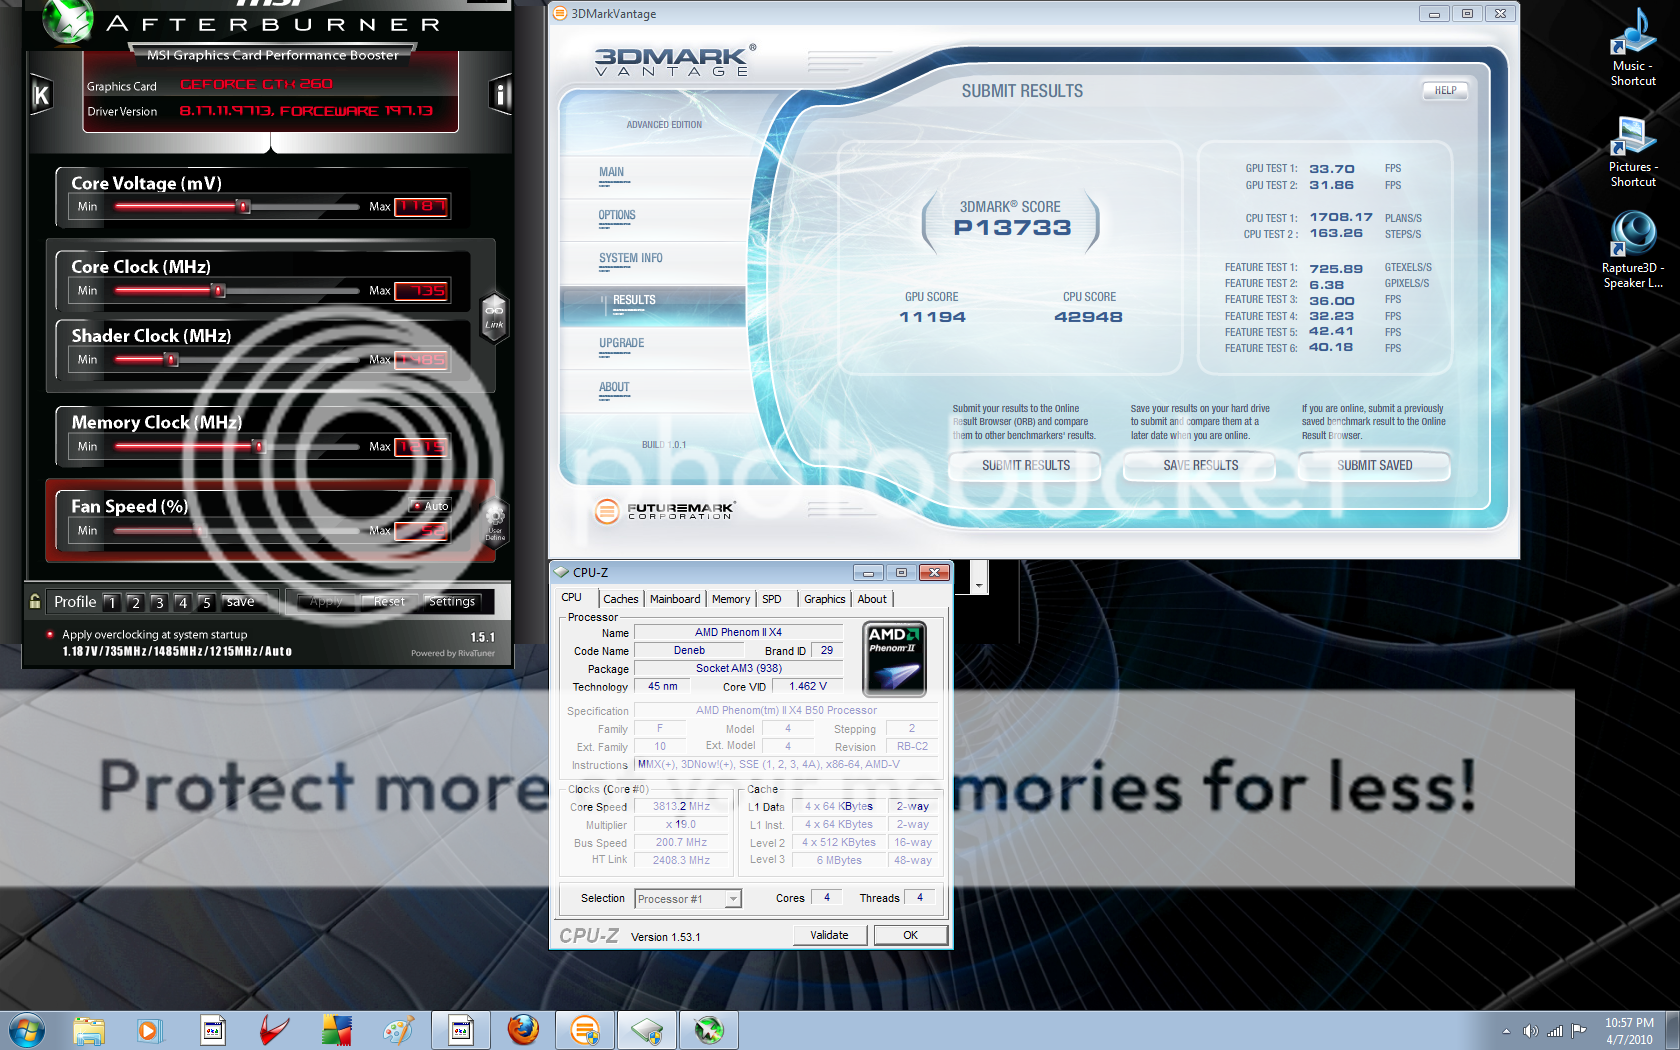Switch to Firefox in the taskbar
1680x1050 pixels.
(523, 1030)
